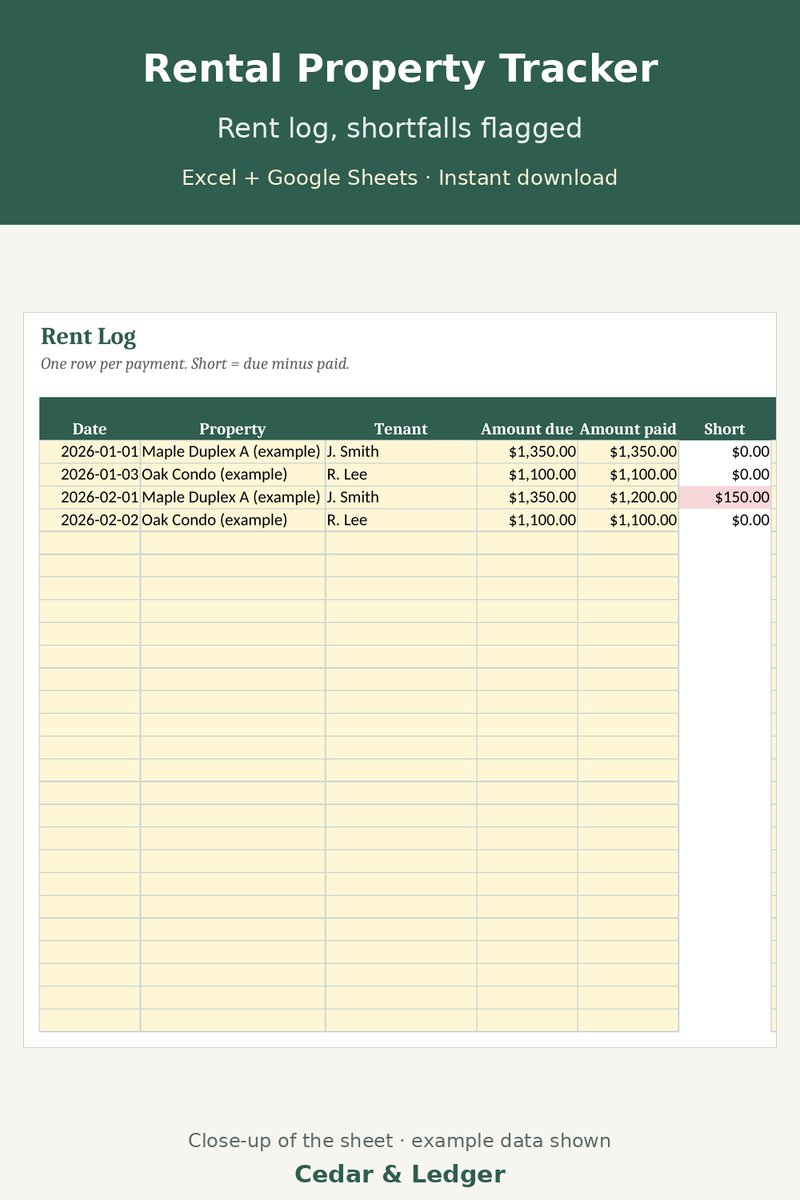800x1200 pixels.
Task: Select Maple Duplex A cell in 2026-02-01 row
Action: [x=233, y=497]
